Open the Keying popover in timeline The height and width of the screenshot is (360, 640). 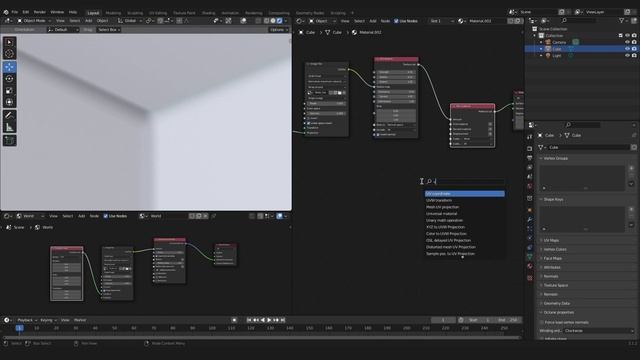[x=48, y=320]
